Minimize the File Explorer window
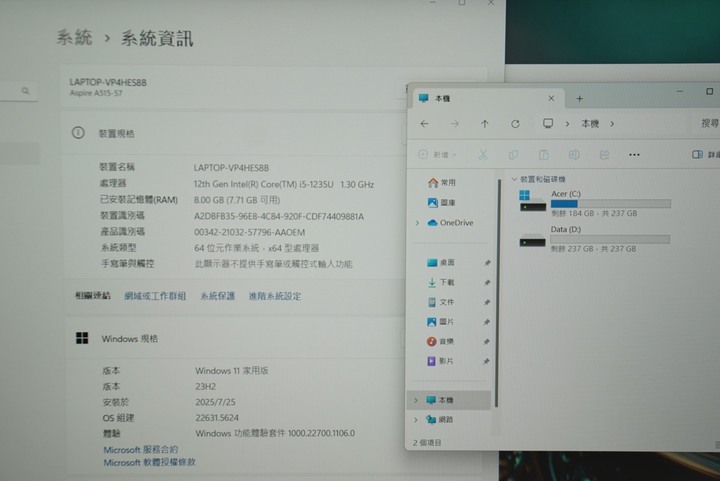This screenshot has height=481, width=720. coord(680,92)
